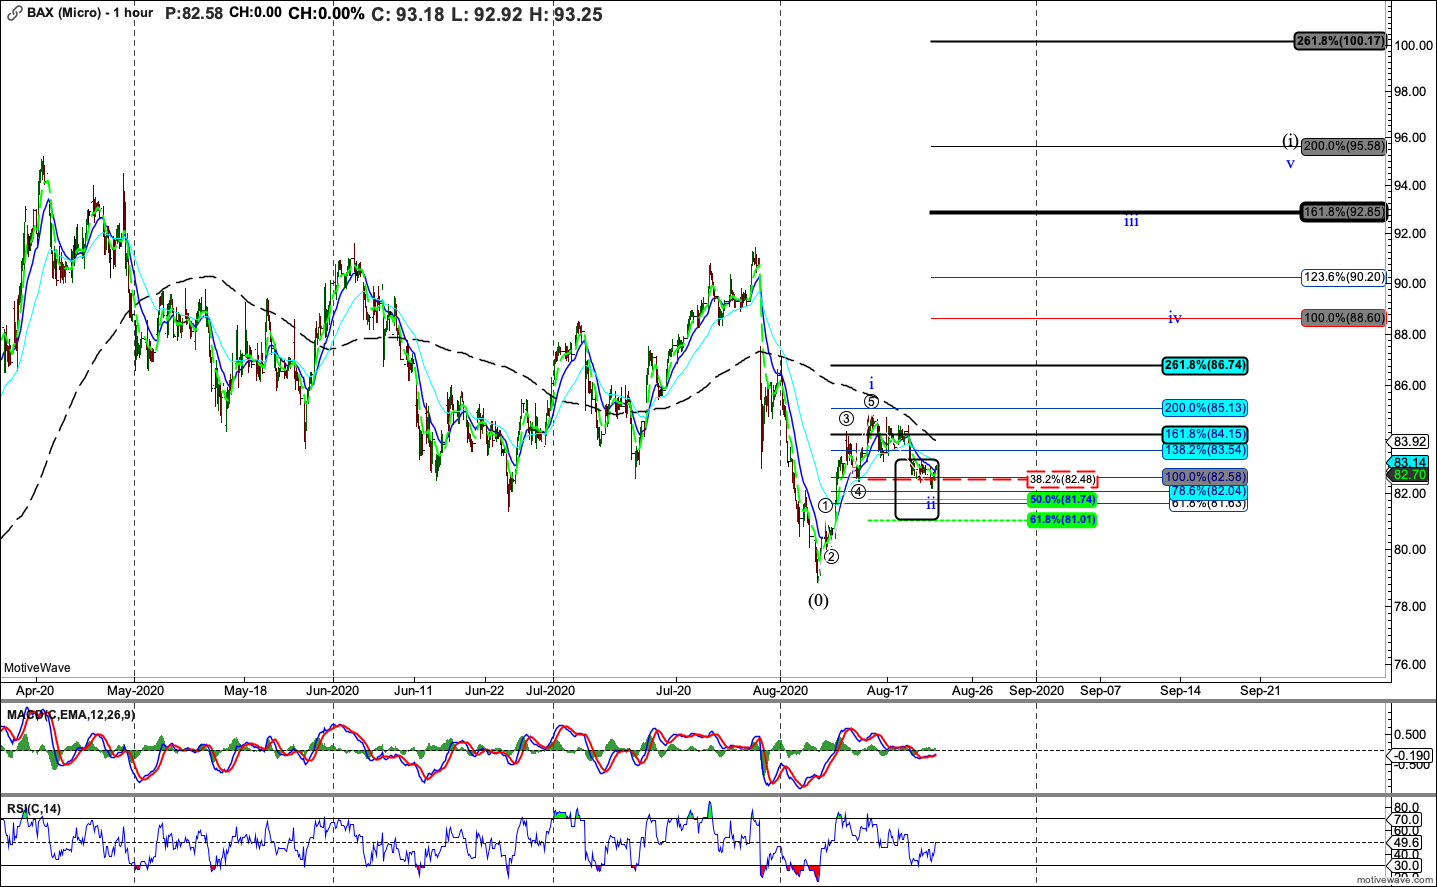Select the 49.6 RSI value marker
Viewport: 1437px width, 887px height.
[1407, 842]
